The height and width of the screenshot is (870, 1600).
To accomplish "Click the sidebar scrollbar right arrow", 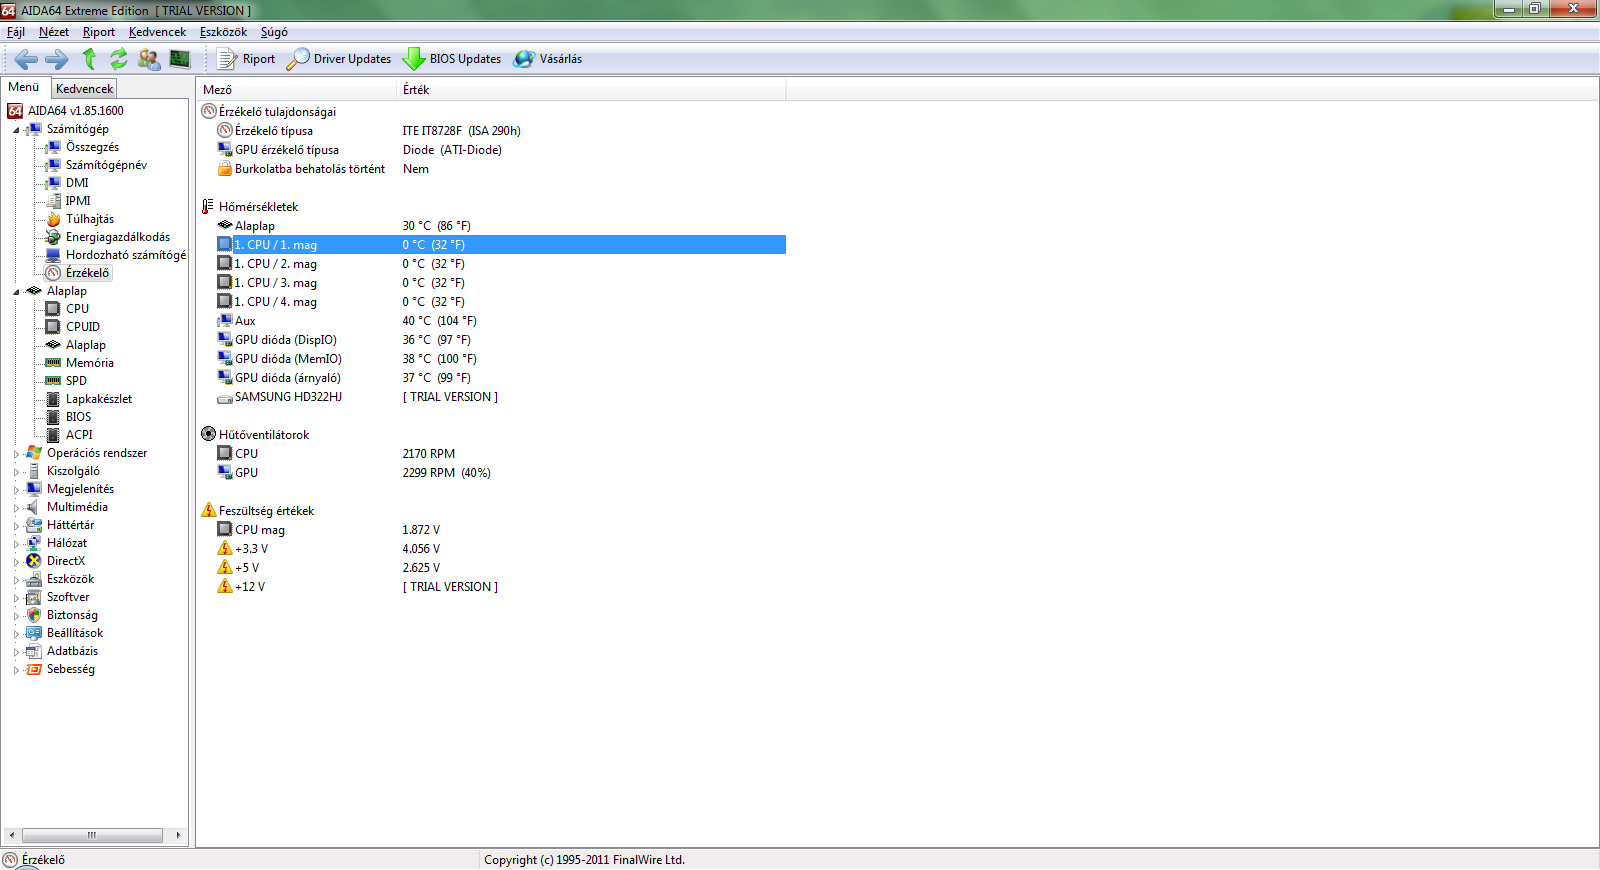I will [178, 835].
